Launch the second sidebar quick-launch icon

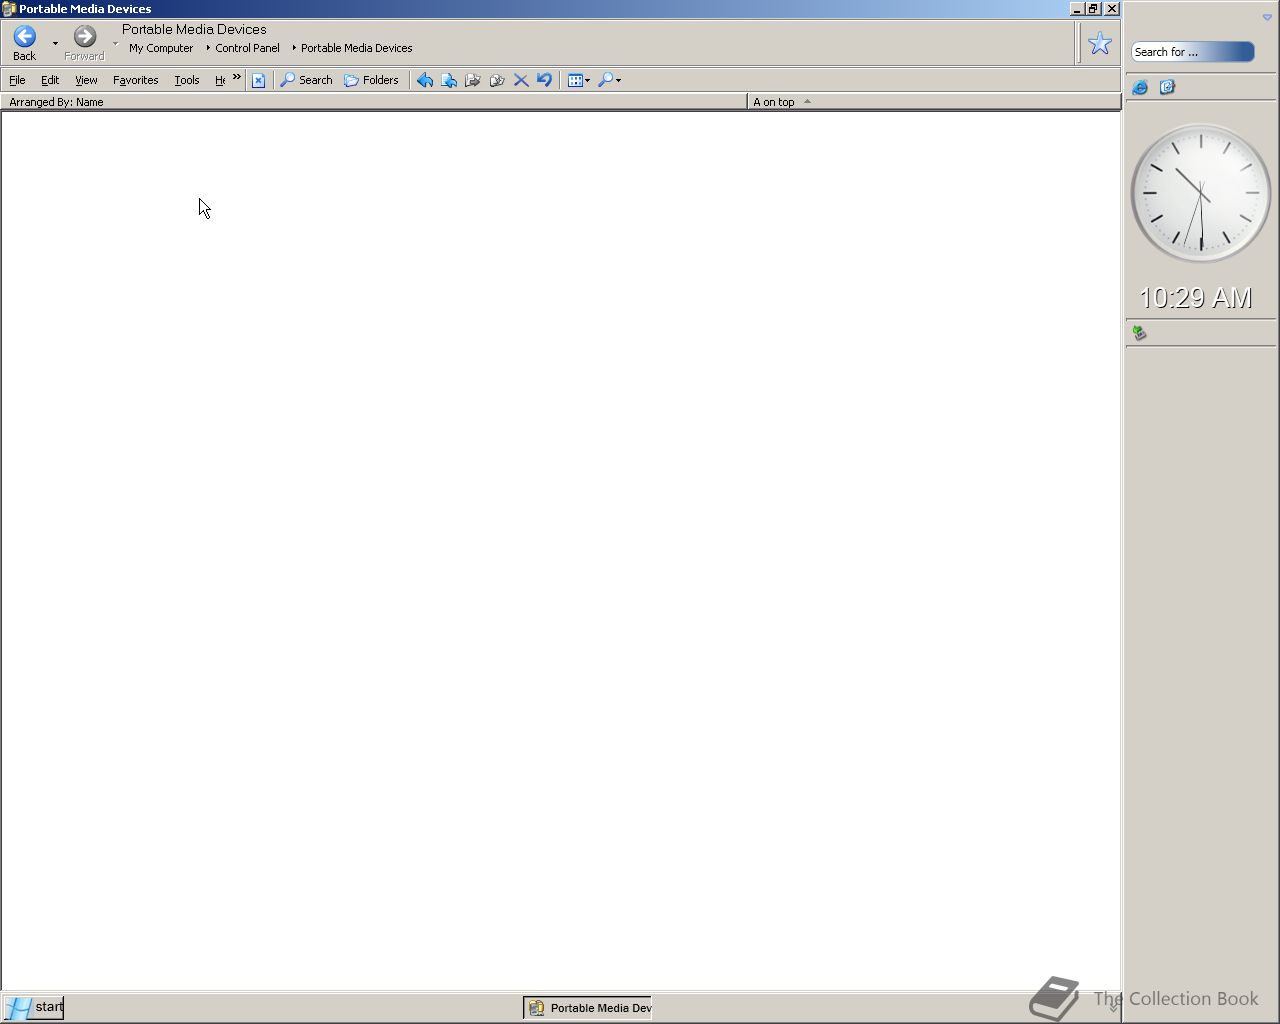click(x=1167, y=88)
